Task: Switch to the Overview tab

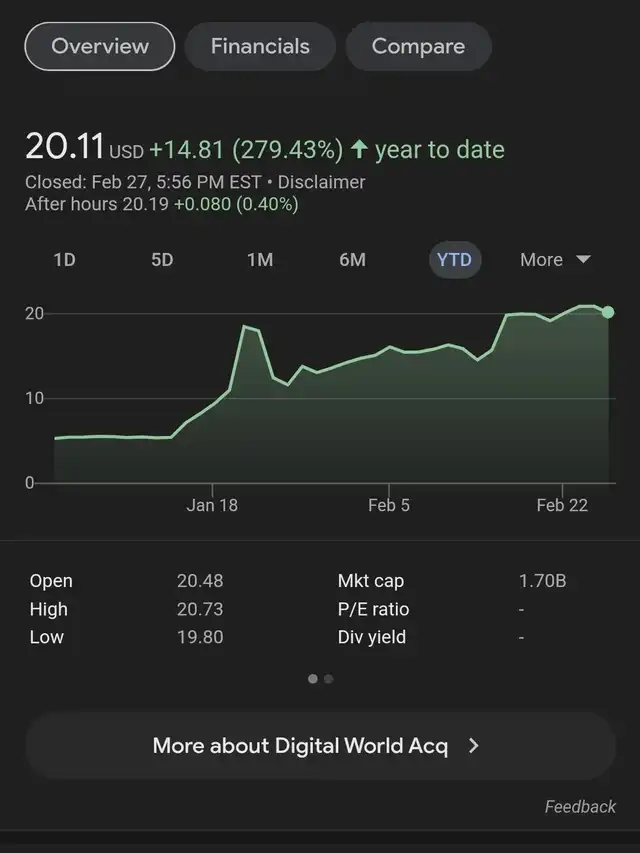Action: pos(100,46)
